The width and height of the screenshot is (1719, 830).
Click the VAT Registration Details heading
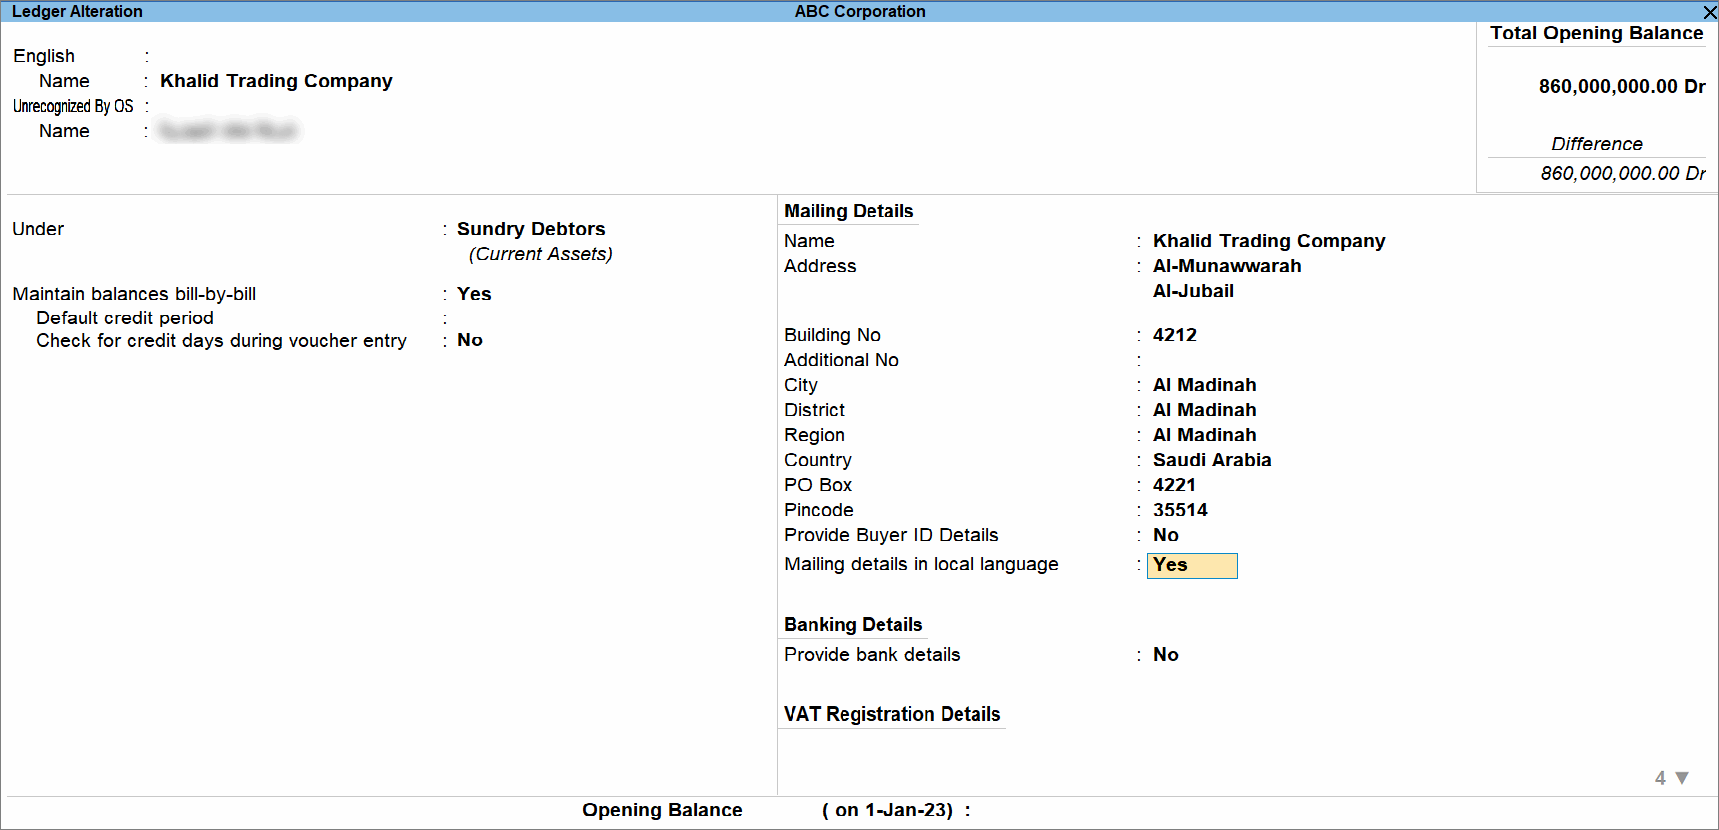tap(892, 714)
